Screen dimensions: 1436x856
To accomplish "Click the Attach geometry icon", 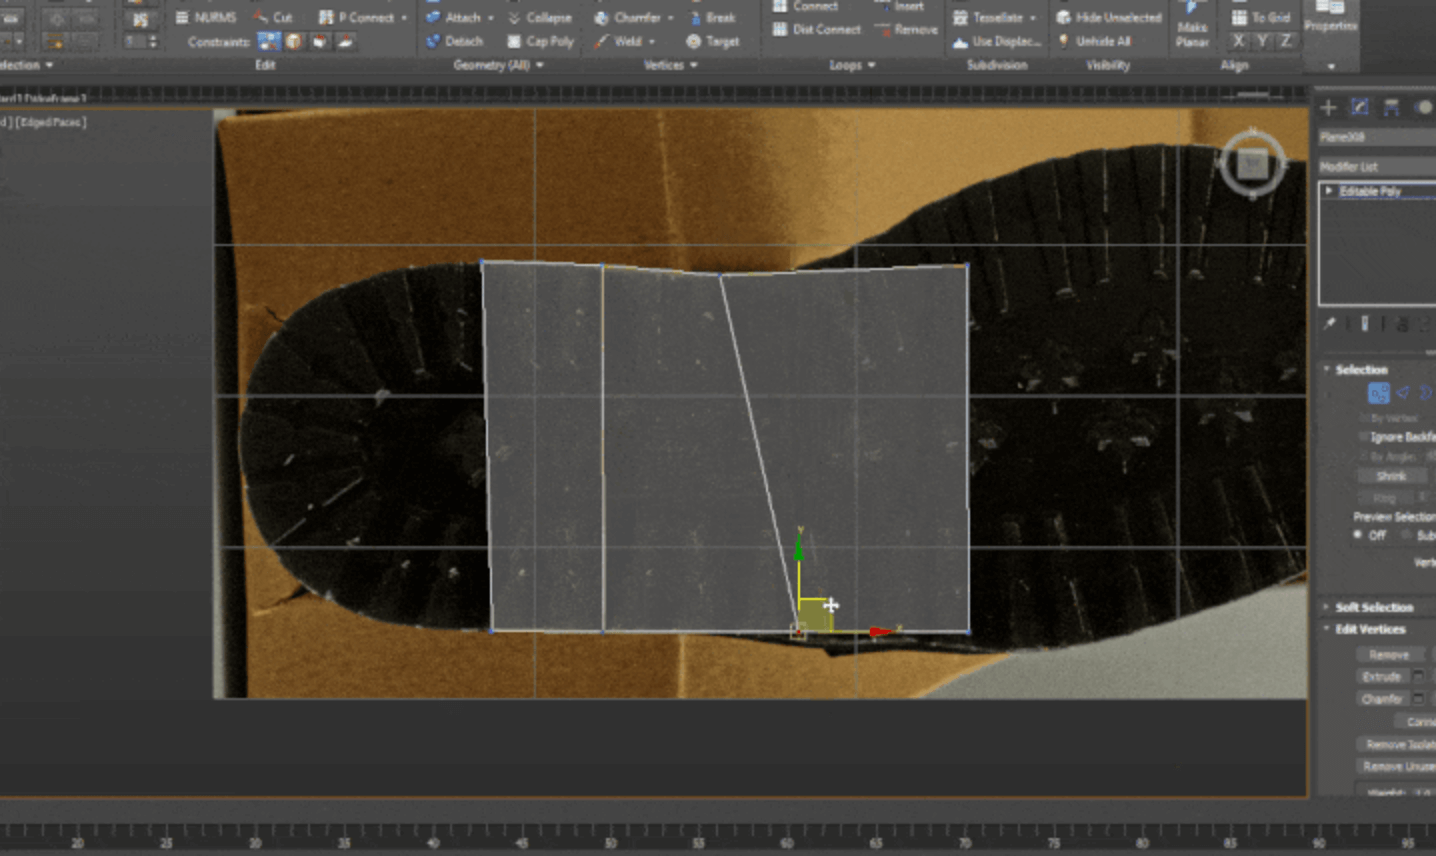I will click(x=433, y=17).
